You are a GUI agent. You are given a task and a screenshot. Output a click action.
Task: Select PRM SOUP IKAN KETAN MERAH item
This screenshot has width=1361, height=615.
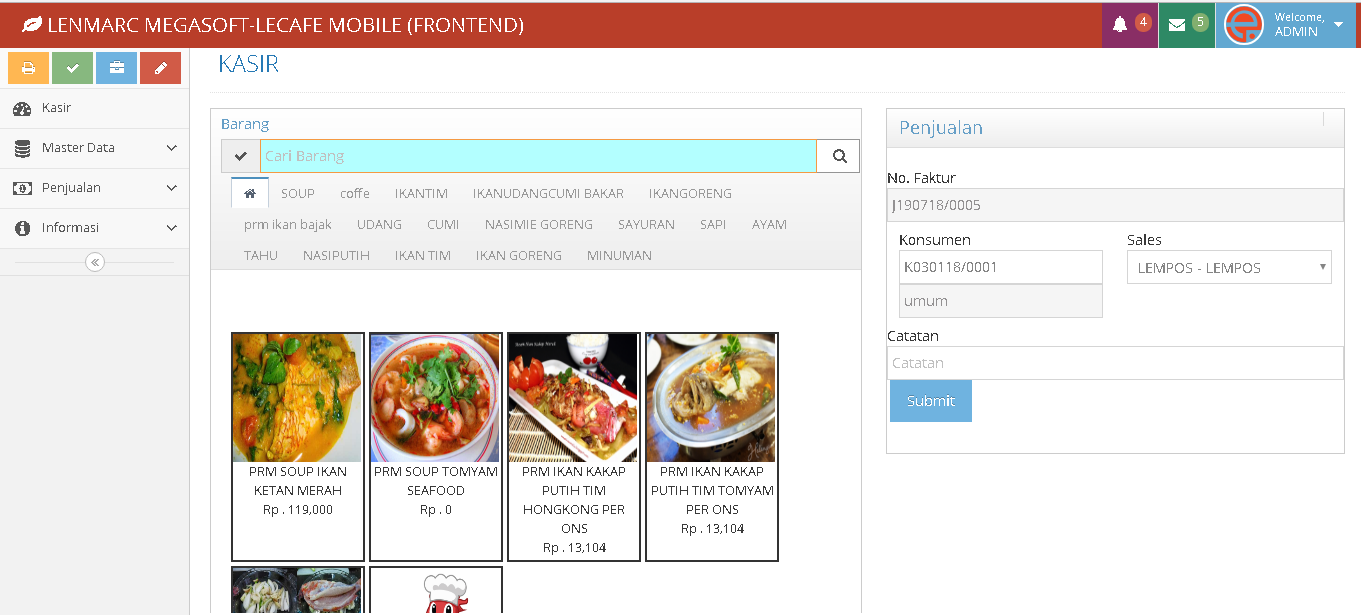[x=298, y=447]
